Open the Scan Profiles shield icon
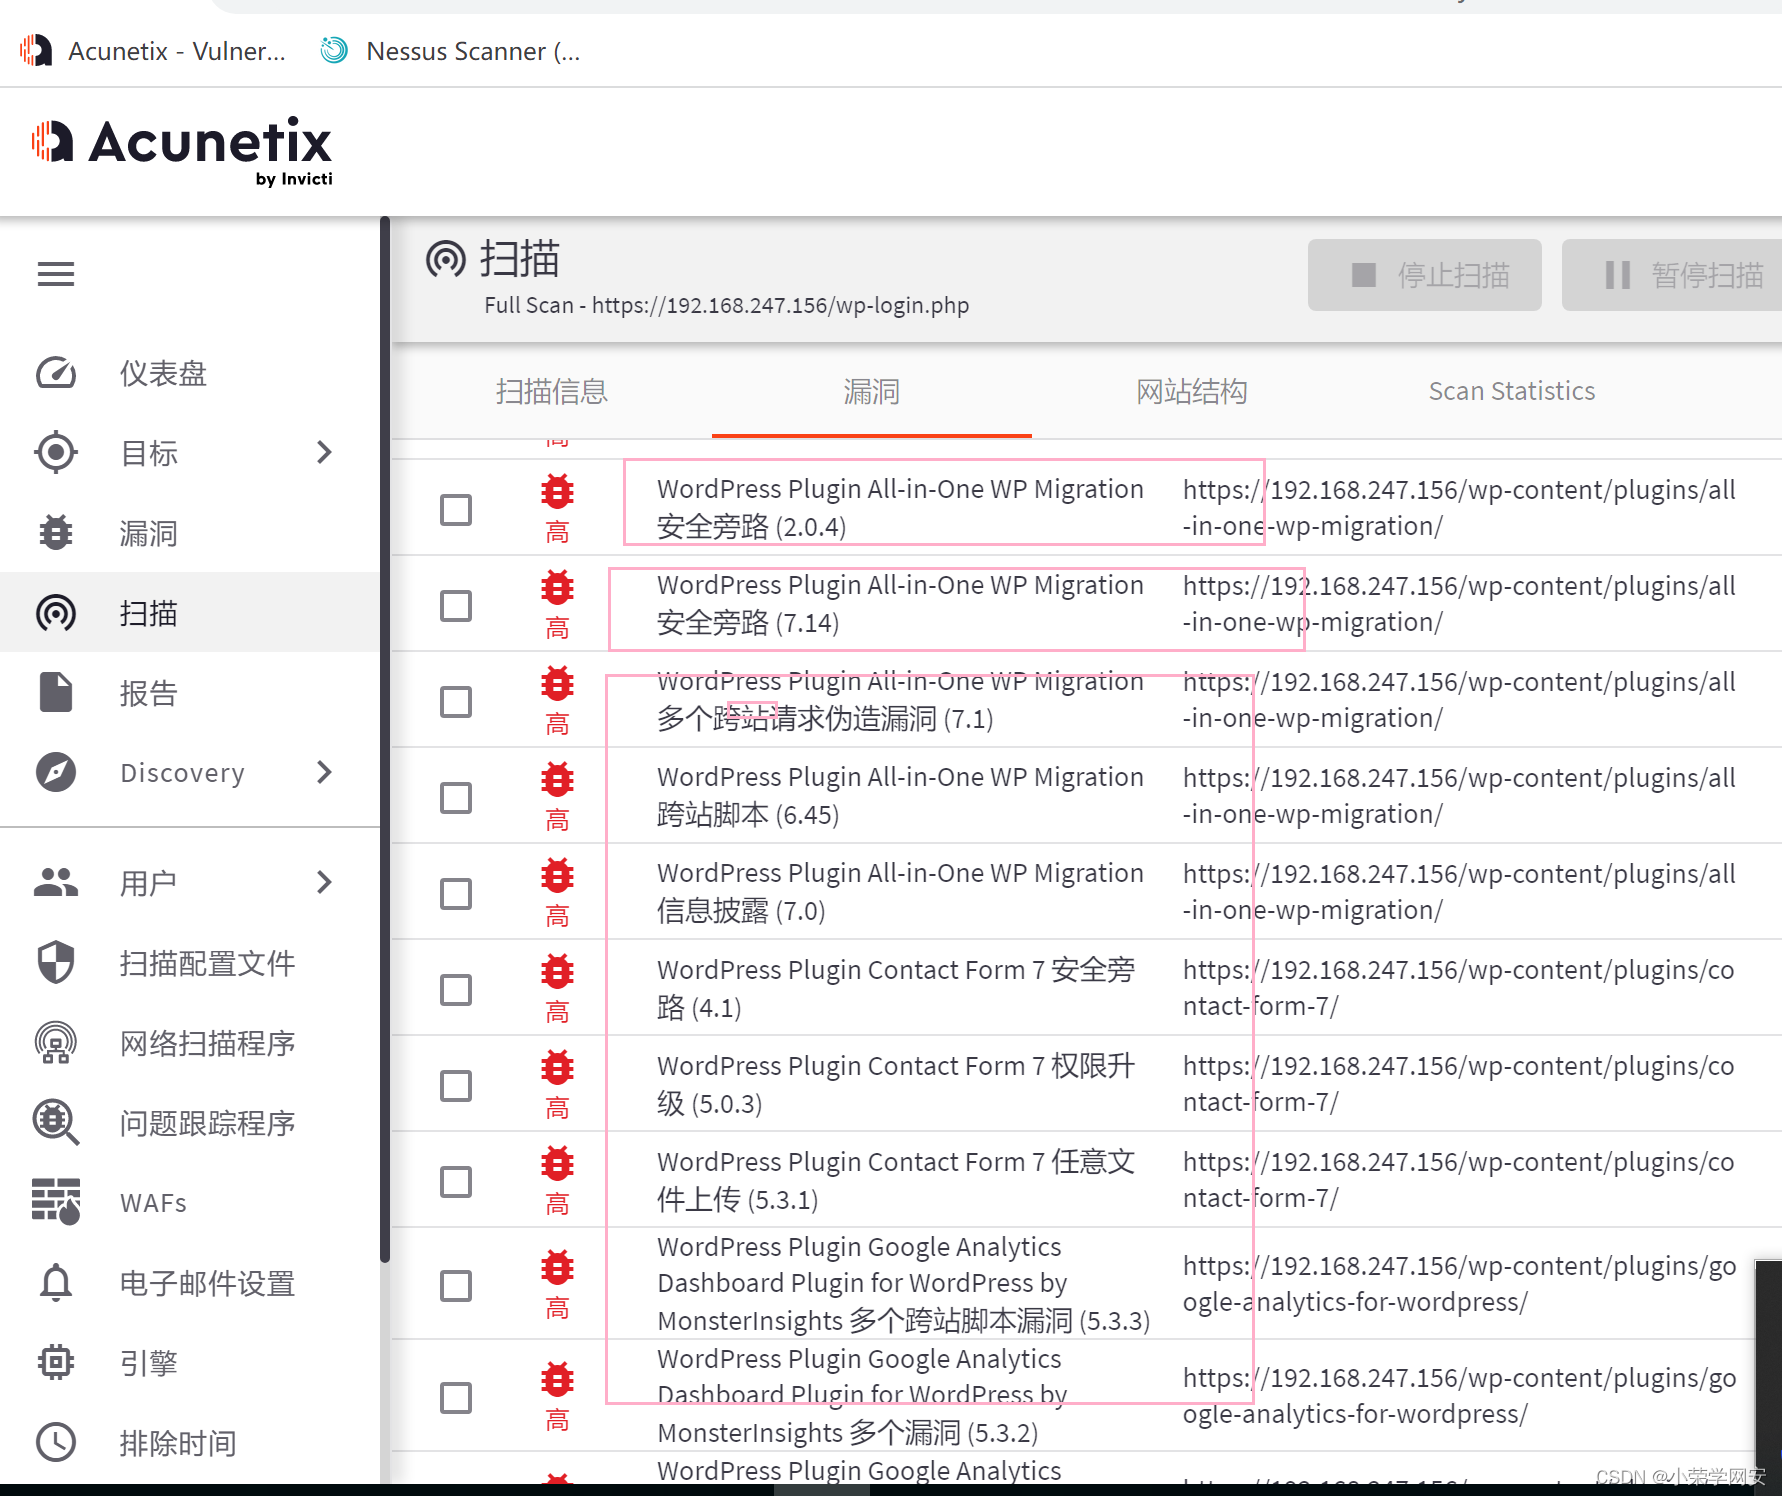The image size is (1782, 1496). [x=56, y=962]
